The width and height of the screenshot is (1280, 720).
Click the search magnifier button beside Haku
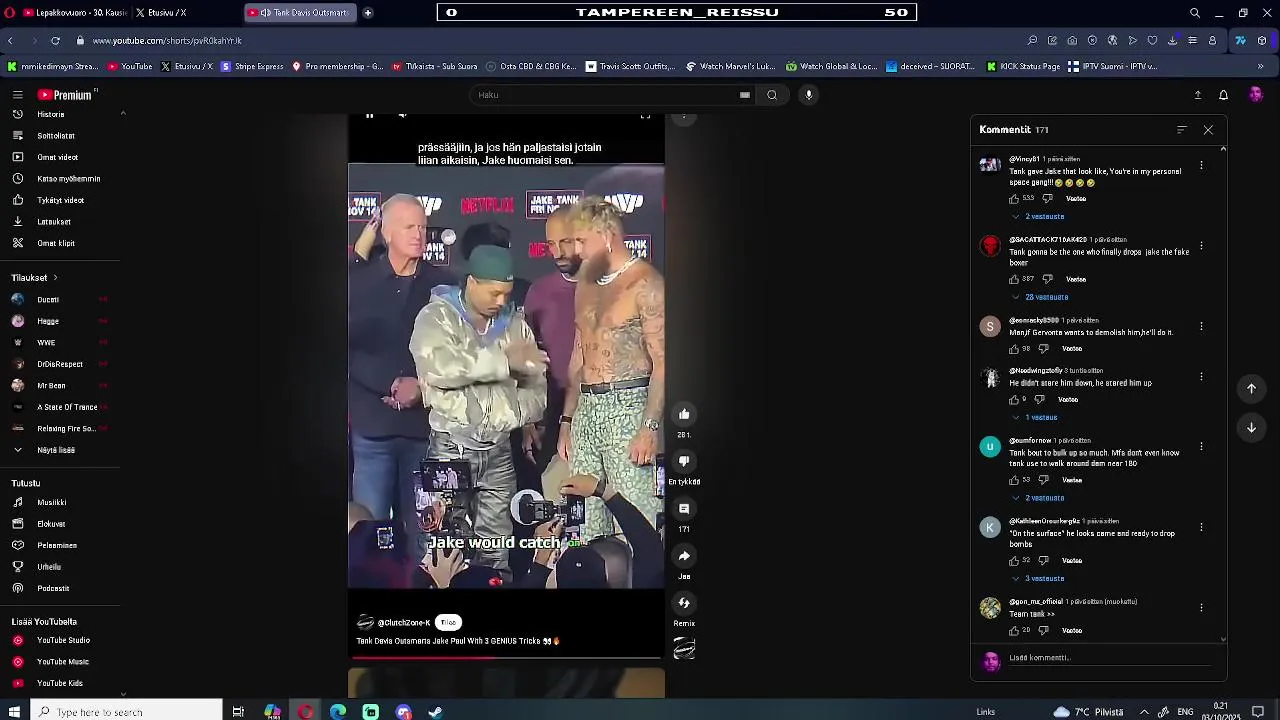click(772, 95)
